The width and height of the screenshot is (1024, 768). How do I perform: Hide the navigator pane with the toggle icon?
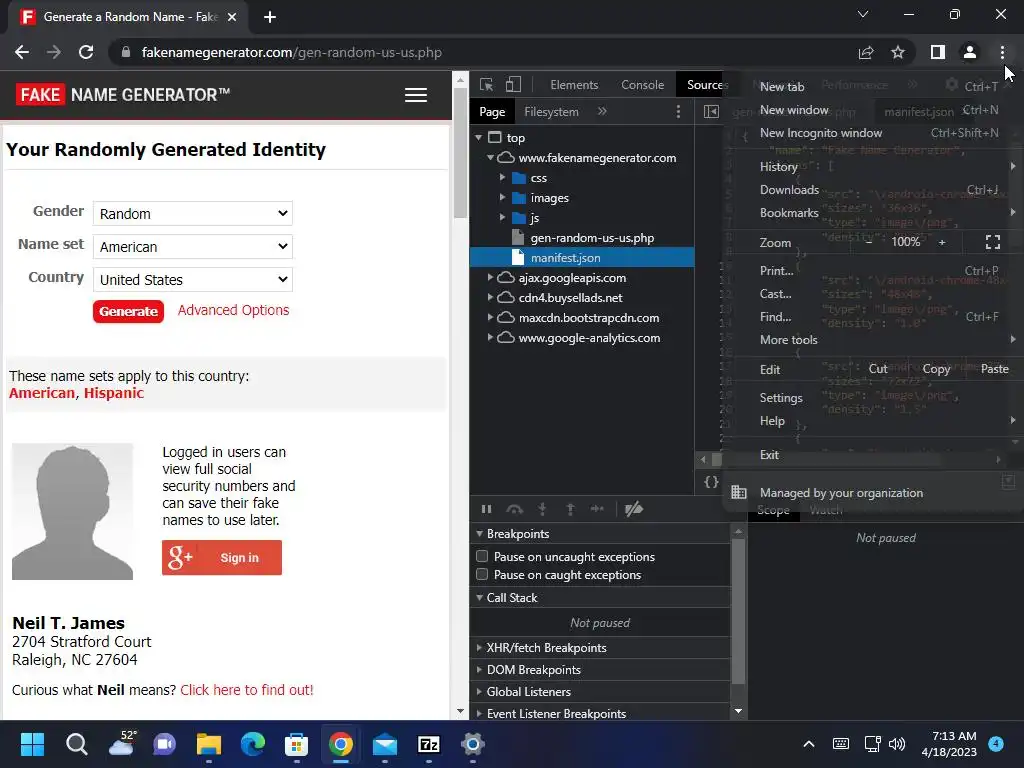[711, 112]
